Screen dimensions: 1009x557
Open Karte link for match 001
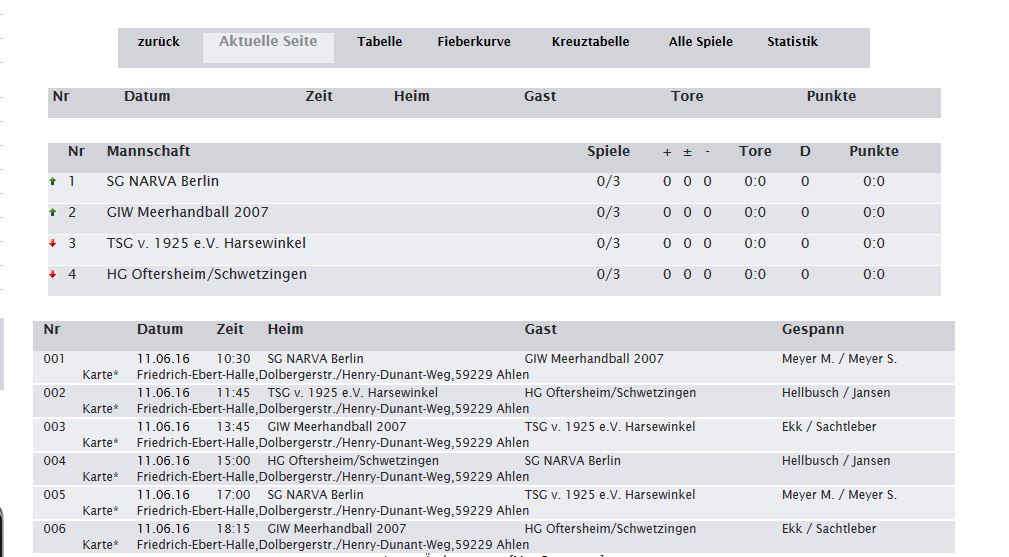tap(100, 375)
